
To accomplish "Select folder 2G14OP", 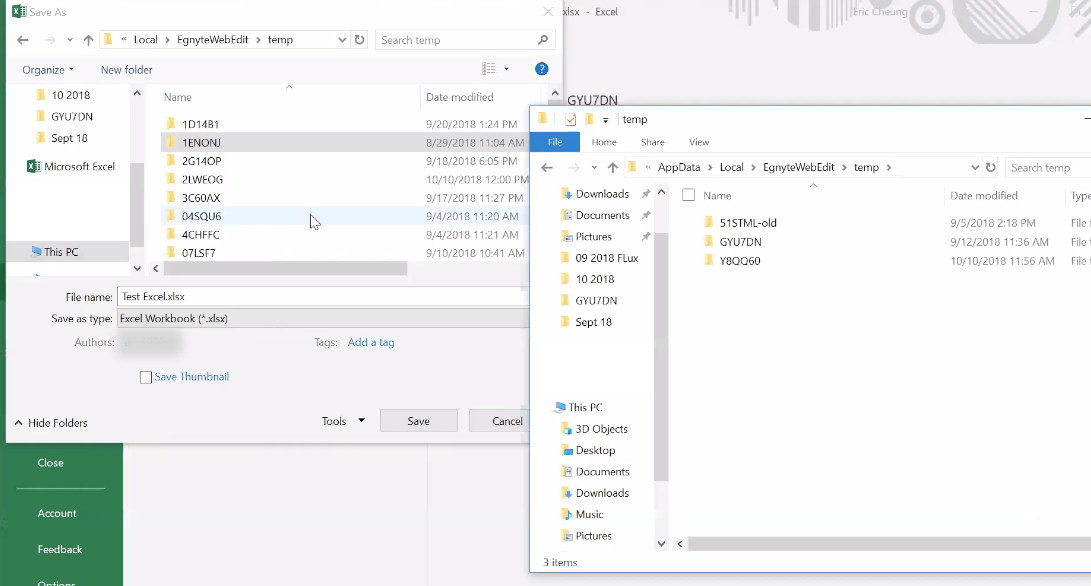I will 202,161.
